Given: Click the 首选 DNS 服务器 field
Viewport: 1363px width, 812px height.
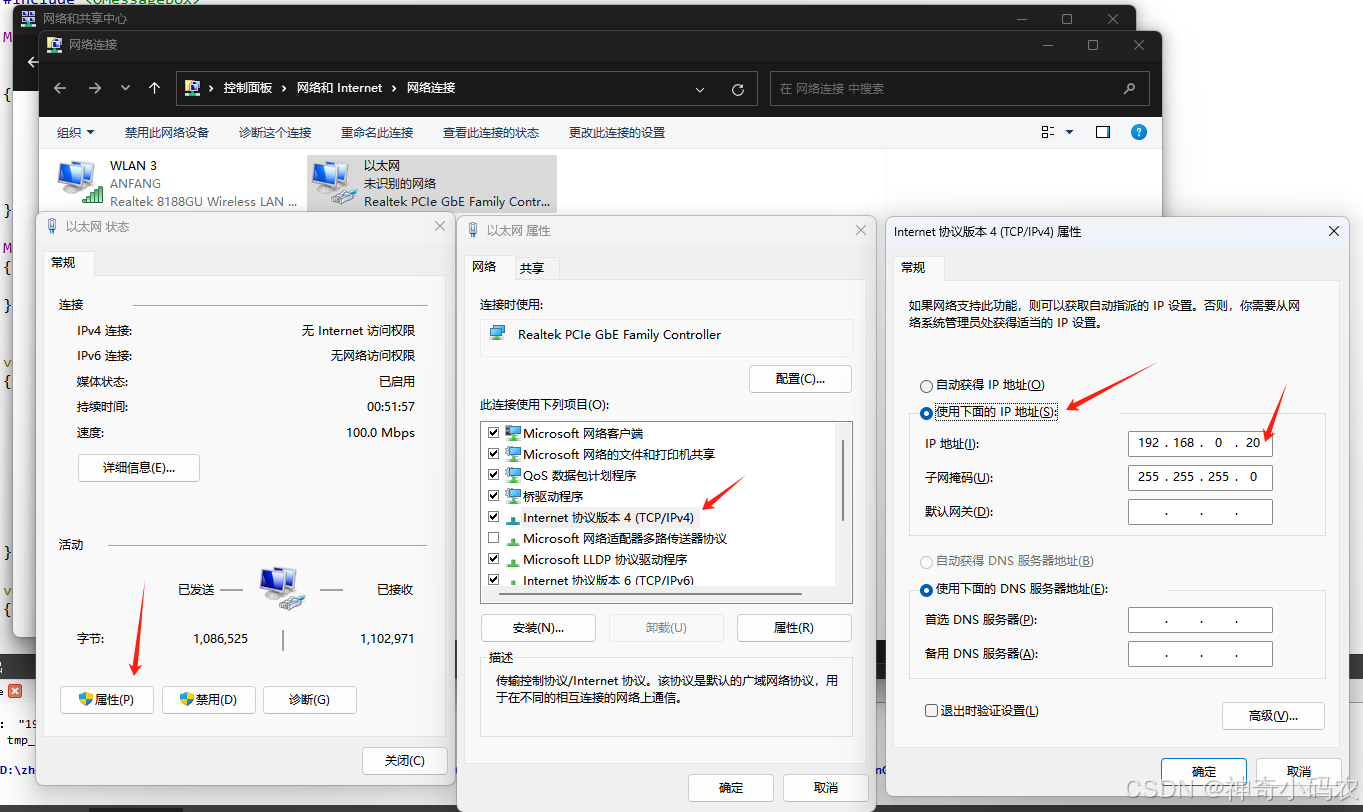Looking at the screenshot, I should 1200,619.
